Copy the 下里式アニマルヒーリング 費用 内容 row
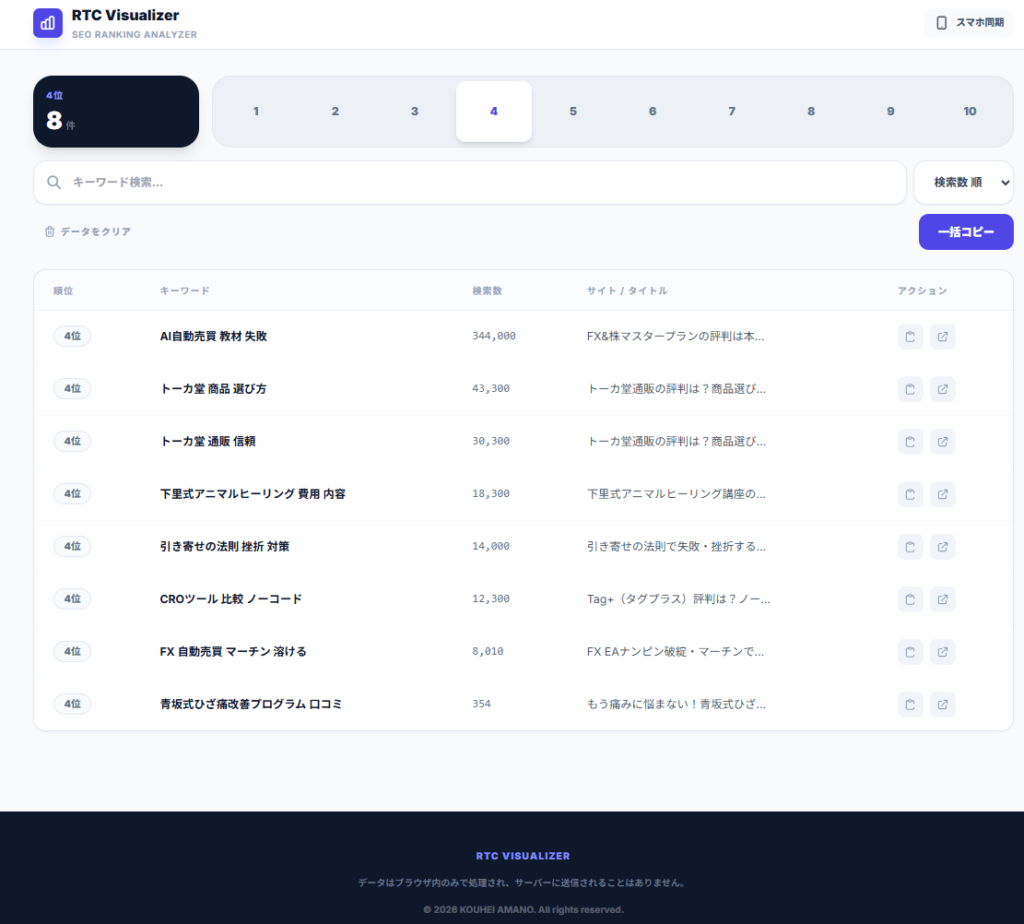Image resolution: width=1024 pixels, height=924 pixels. pos(910,494)
